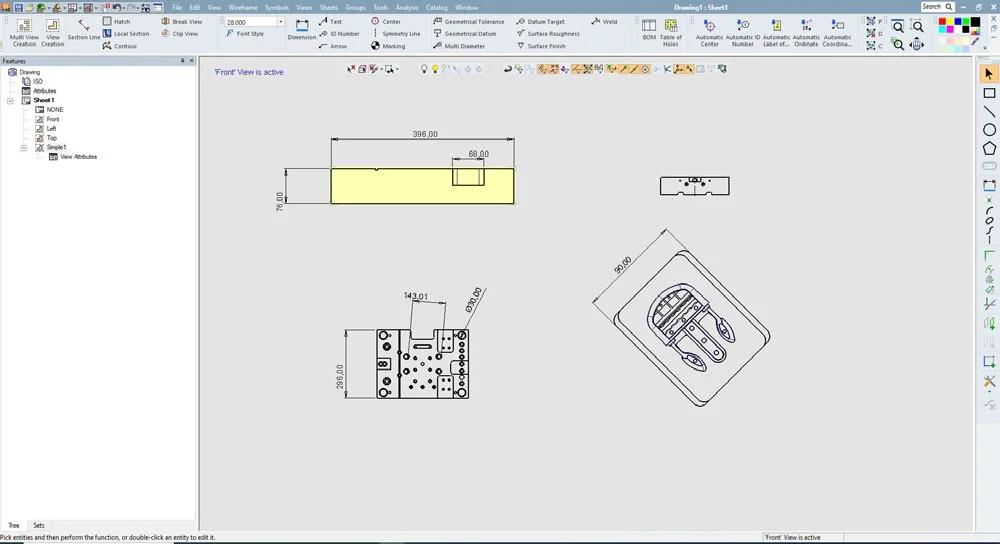Viewport: 1000px width, 544px height.
Task: Select the Contour tool
Action: point(120,46)
